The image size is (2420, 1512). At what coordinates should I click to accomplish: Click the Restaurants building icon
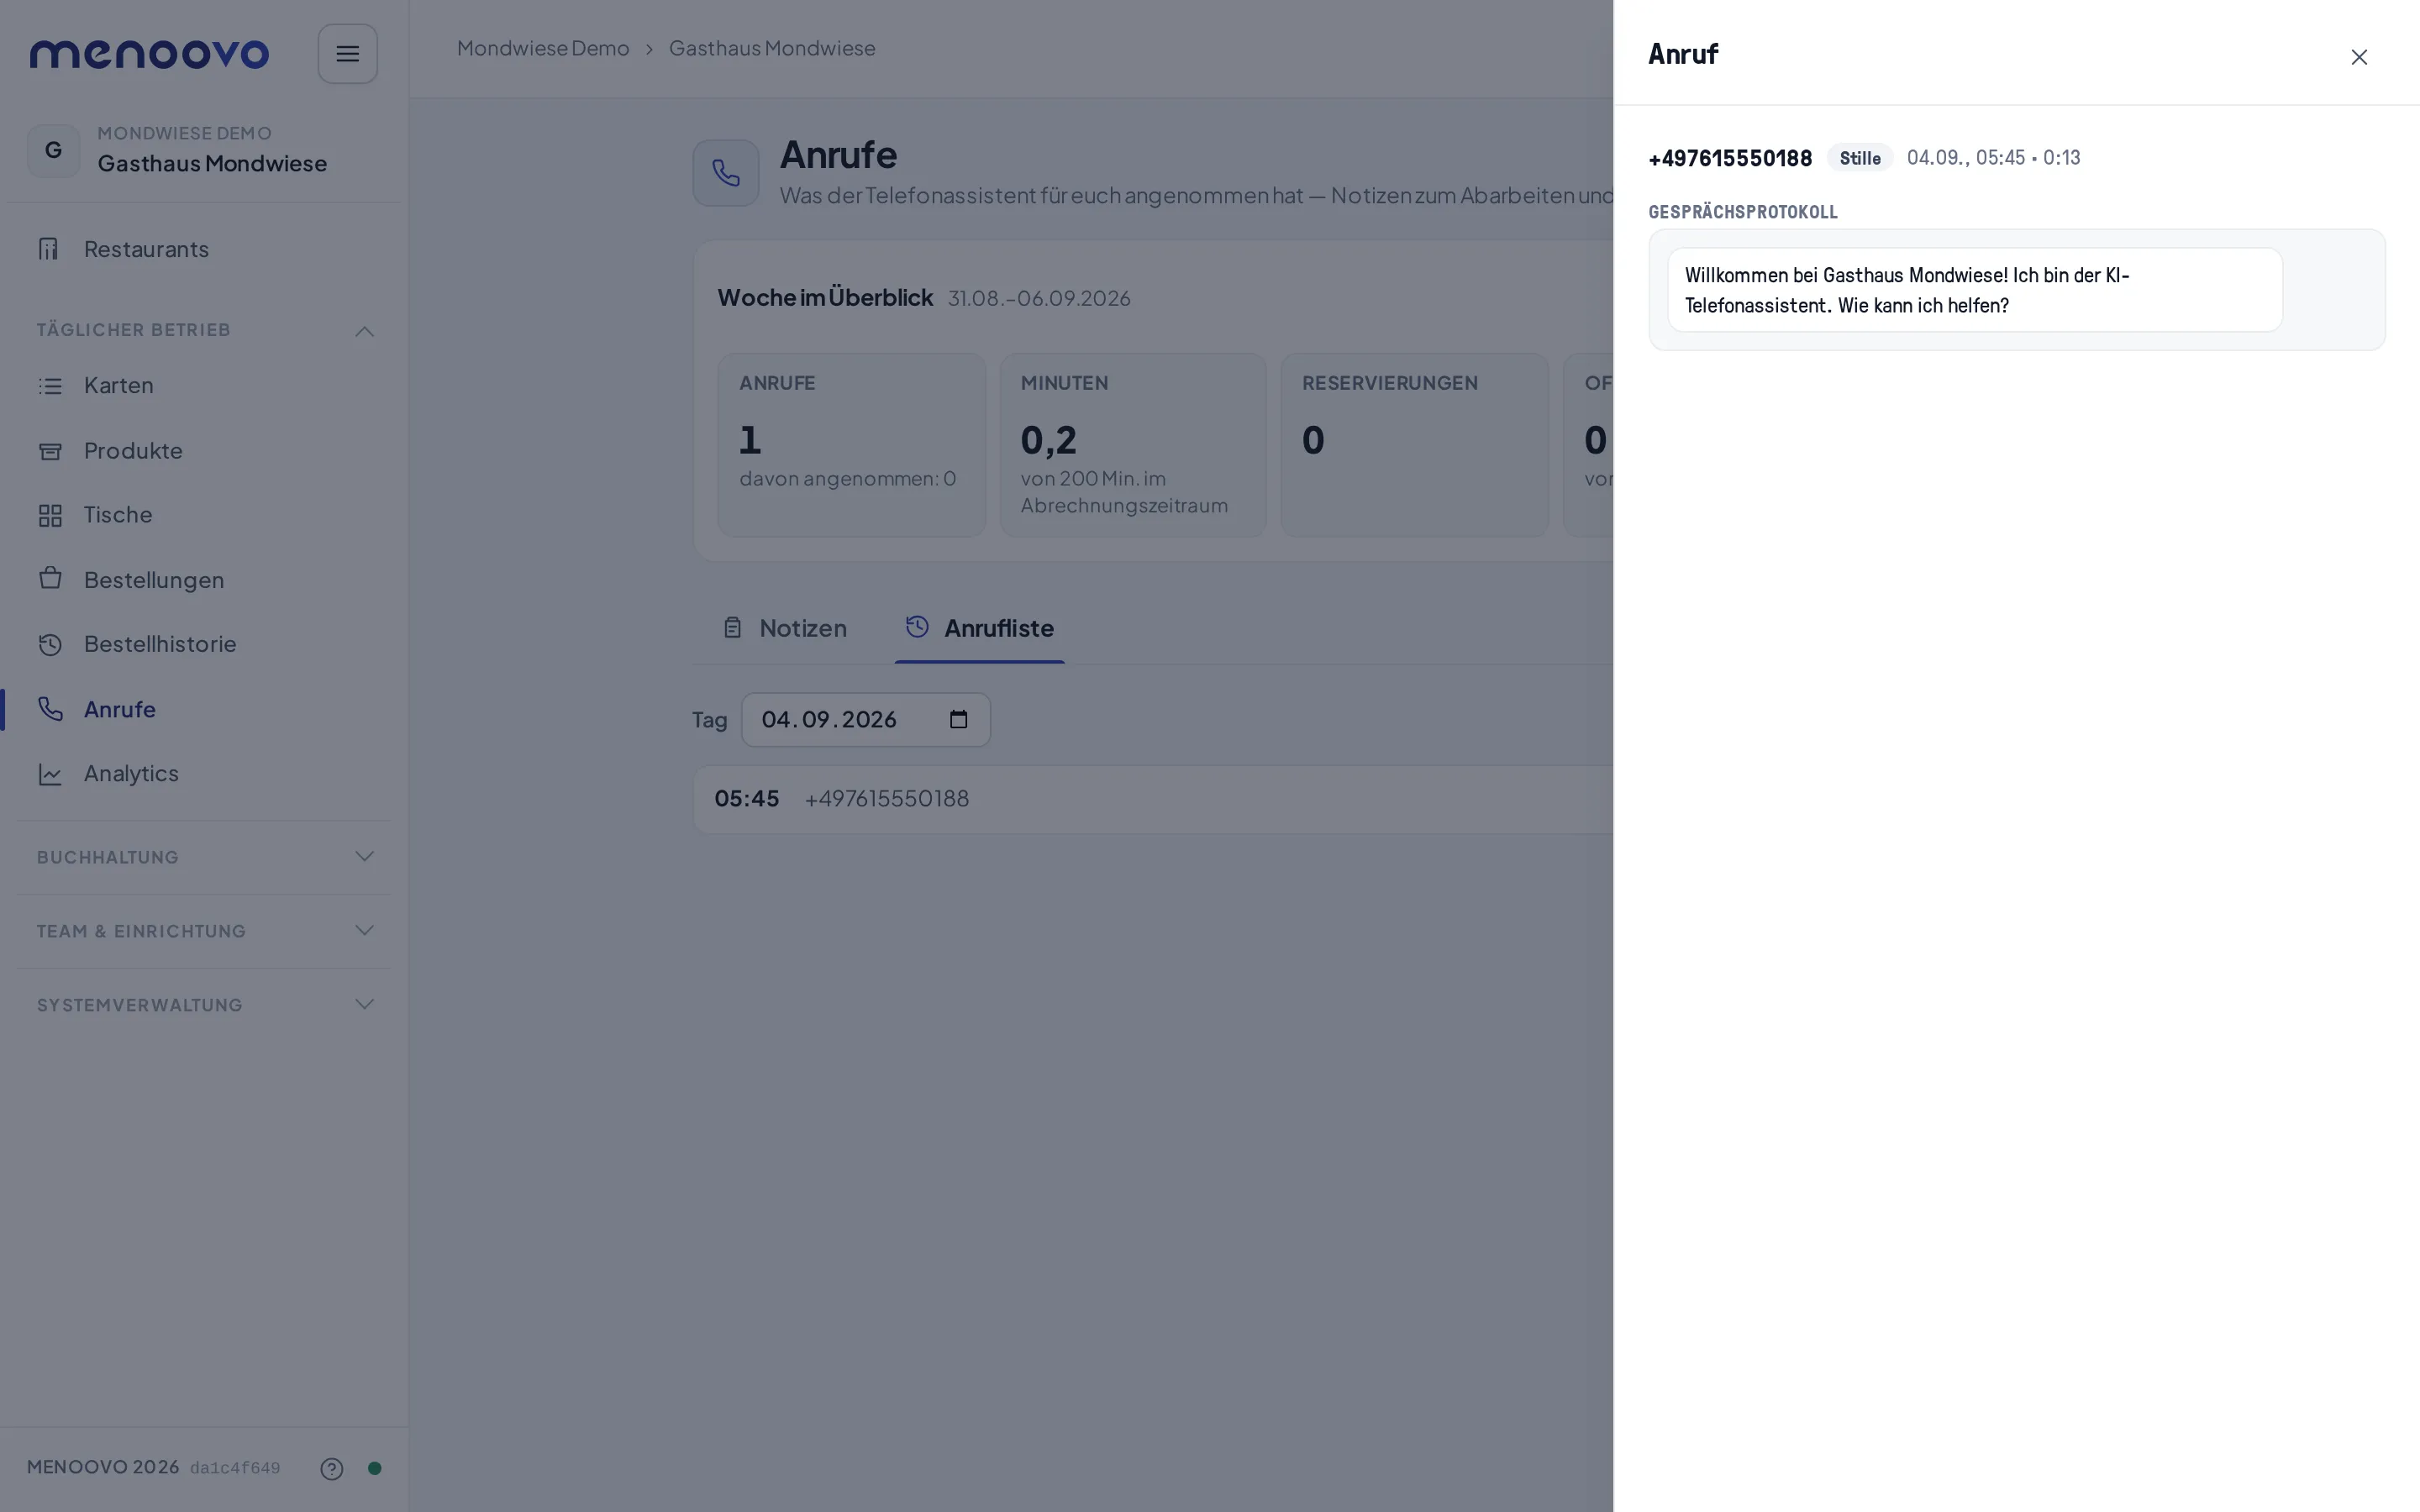[x=48, y=249]
